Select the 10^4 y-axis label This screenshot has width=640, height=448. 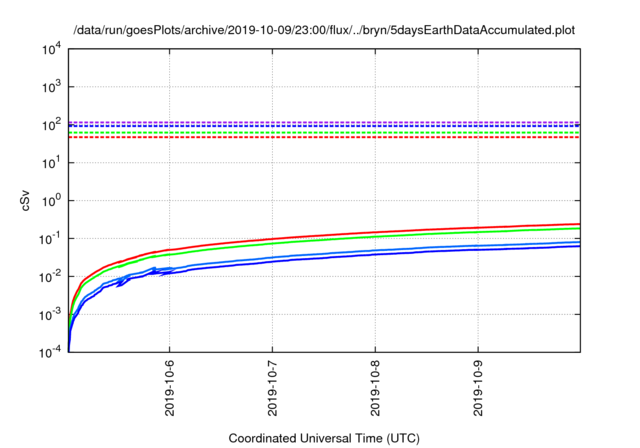click(51, 49)
